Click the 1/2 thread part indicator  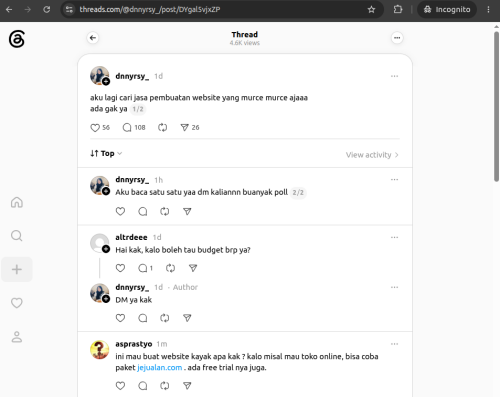pyautogui.click(x=138, y=109)
